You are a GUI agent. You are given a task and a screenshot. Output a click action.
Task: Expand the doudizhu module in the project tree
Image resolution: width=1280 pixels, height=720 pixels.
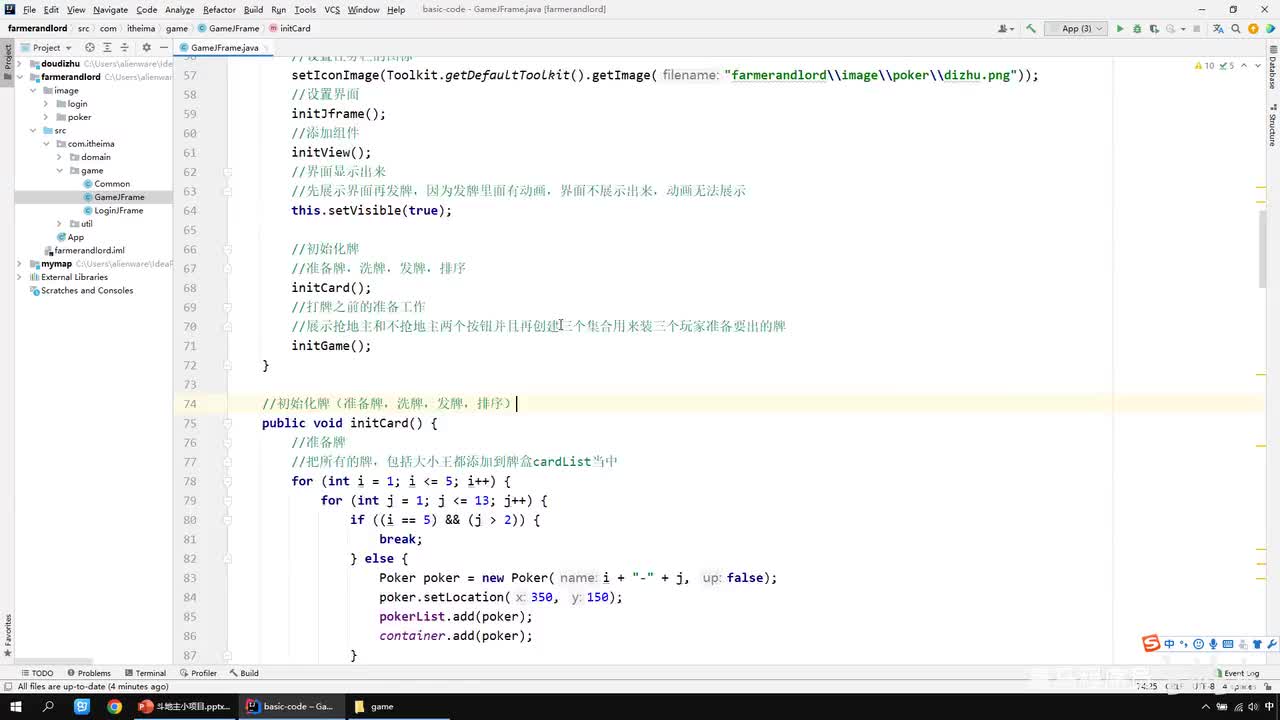[x=20, y=63]
